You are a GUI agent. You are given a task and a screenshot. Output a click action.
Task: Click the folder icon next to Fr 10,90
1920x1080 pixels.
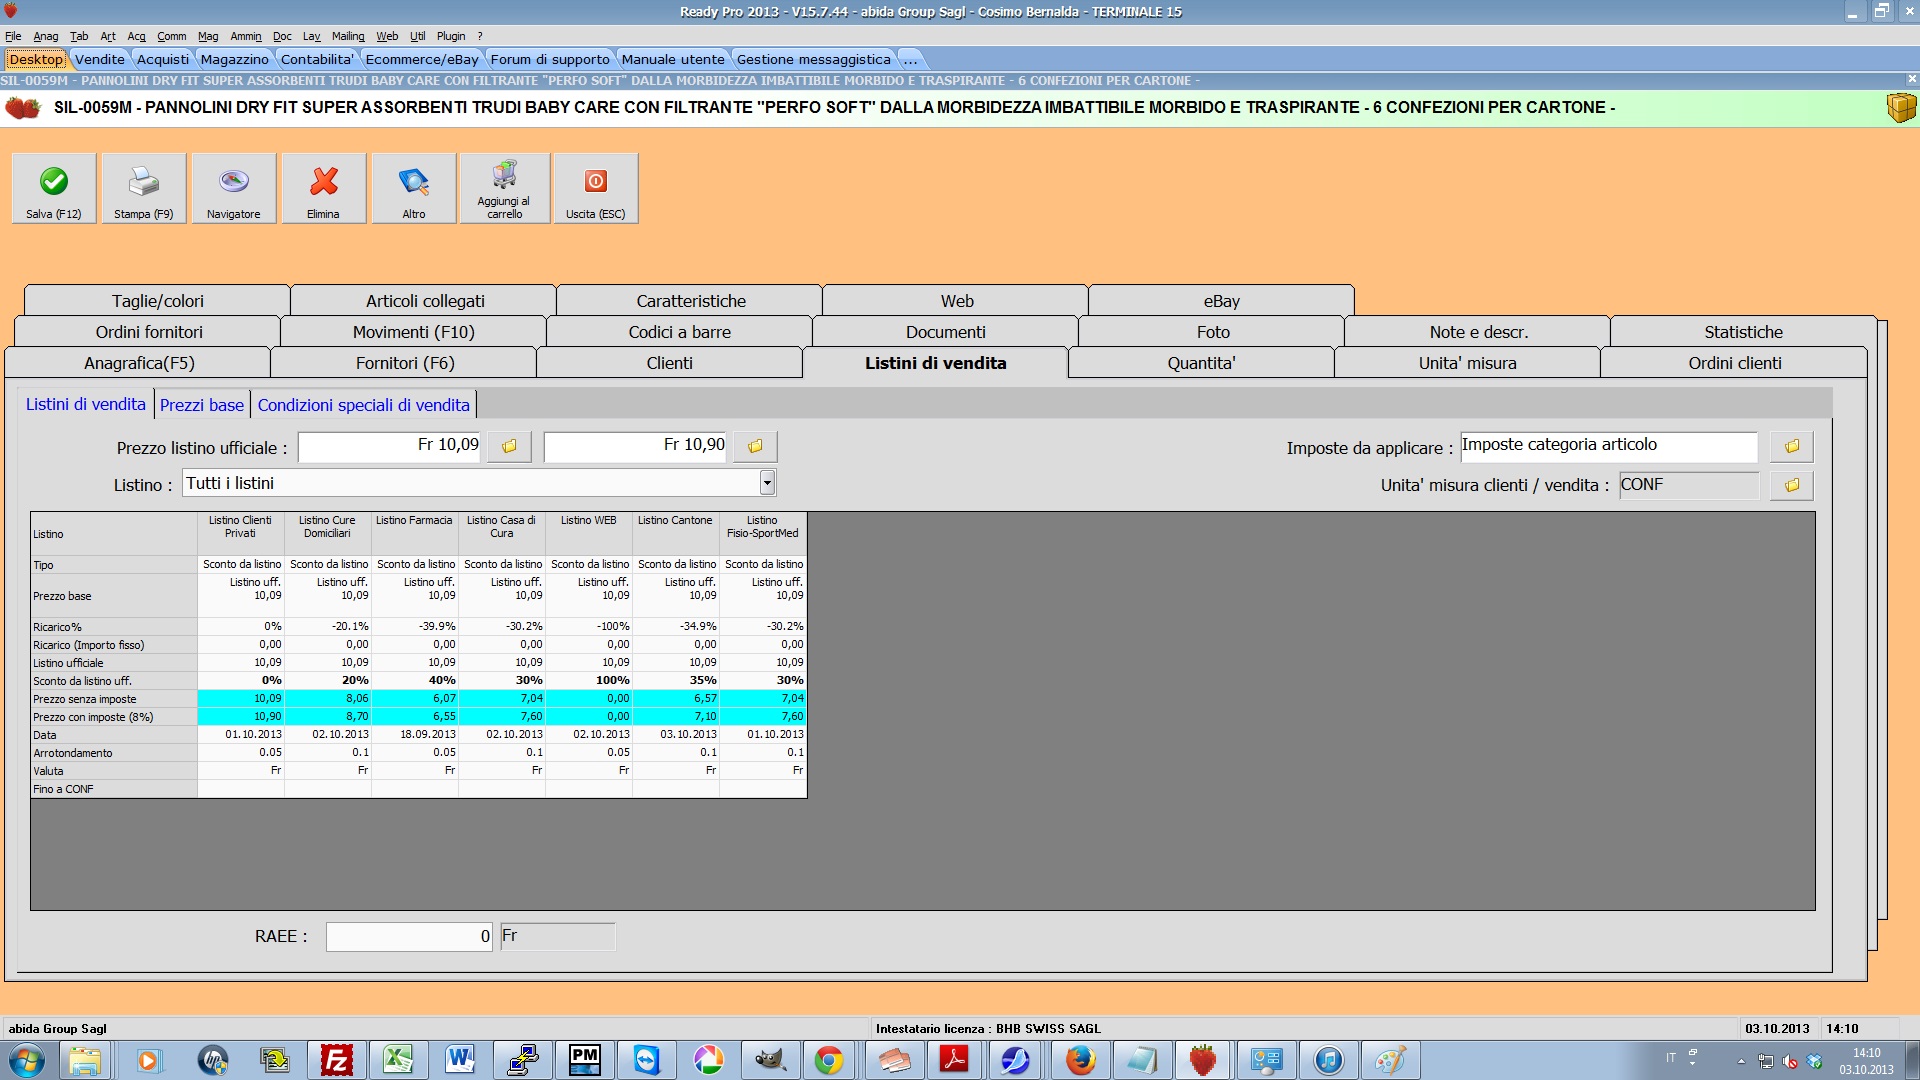coord(755,446)
